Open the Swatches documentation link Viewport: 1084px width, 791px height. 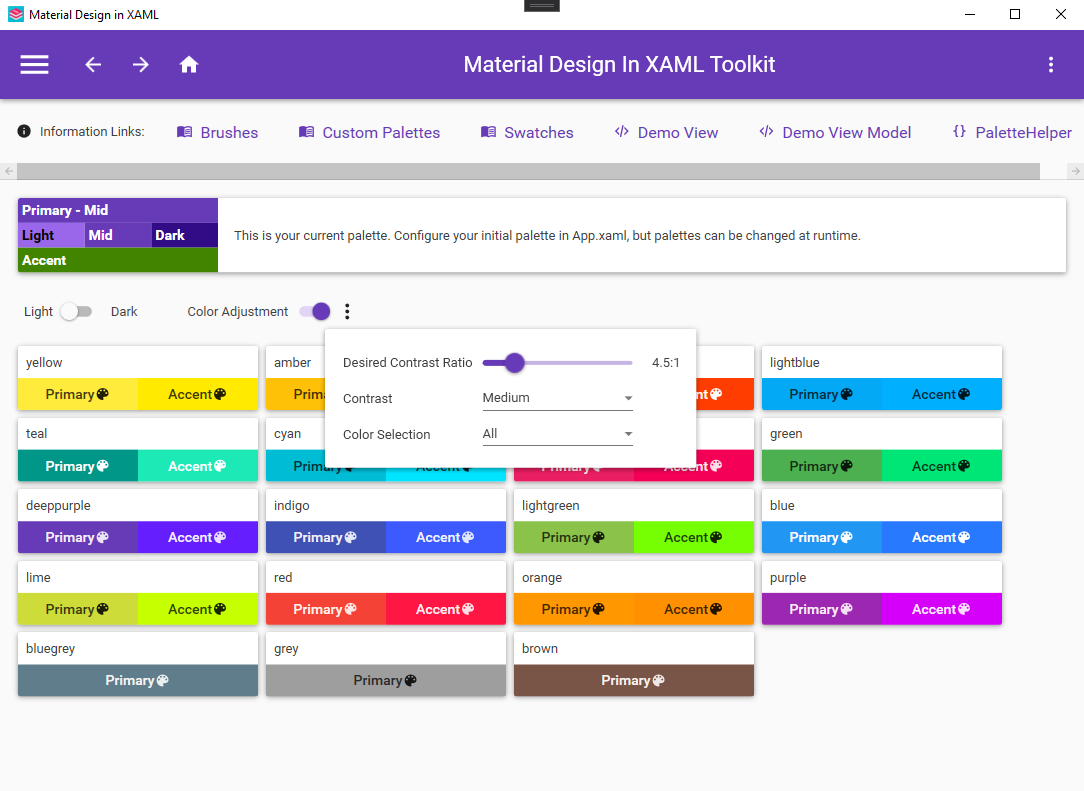527,132
